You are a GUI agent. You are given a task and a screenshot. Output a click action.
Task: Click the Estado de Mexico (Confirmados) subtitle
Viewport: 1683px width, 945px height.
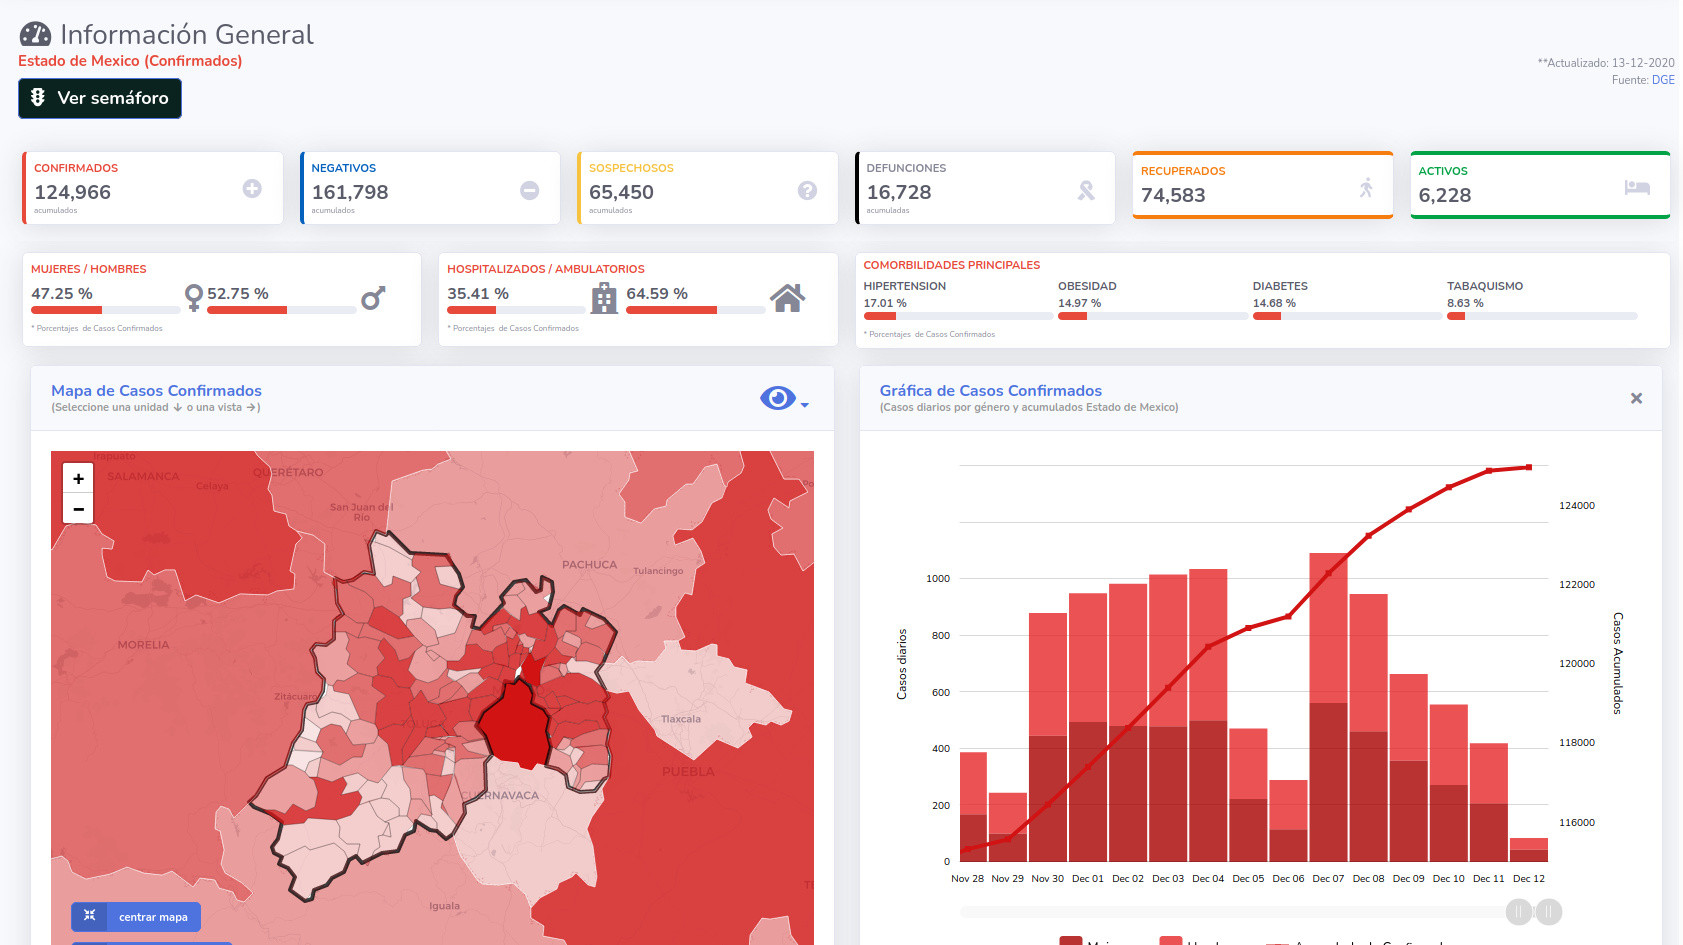click(130, 61)
